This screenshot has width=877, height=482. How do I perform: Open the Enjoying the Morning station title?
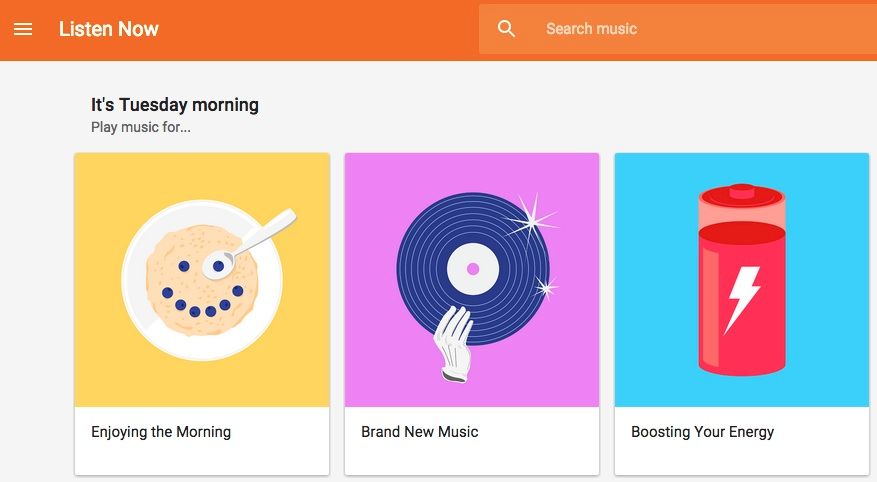[161, 432]
